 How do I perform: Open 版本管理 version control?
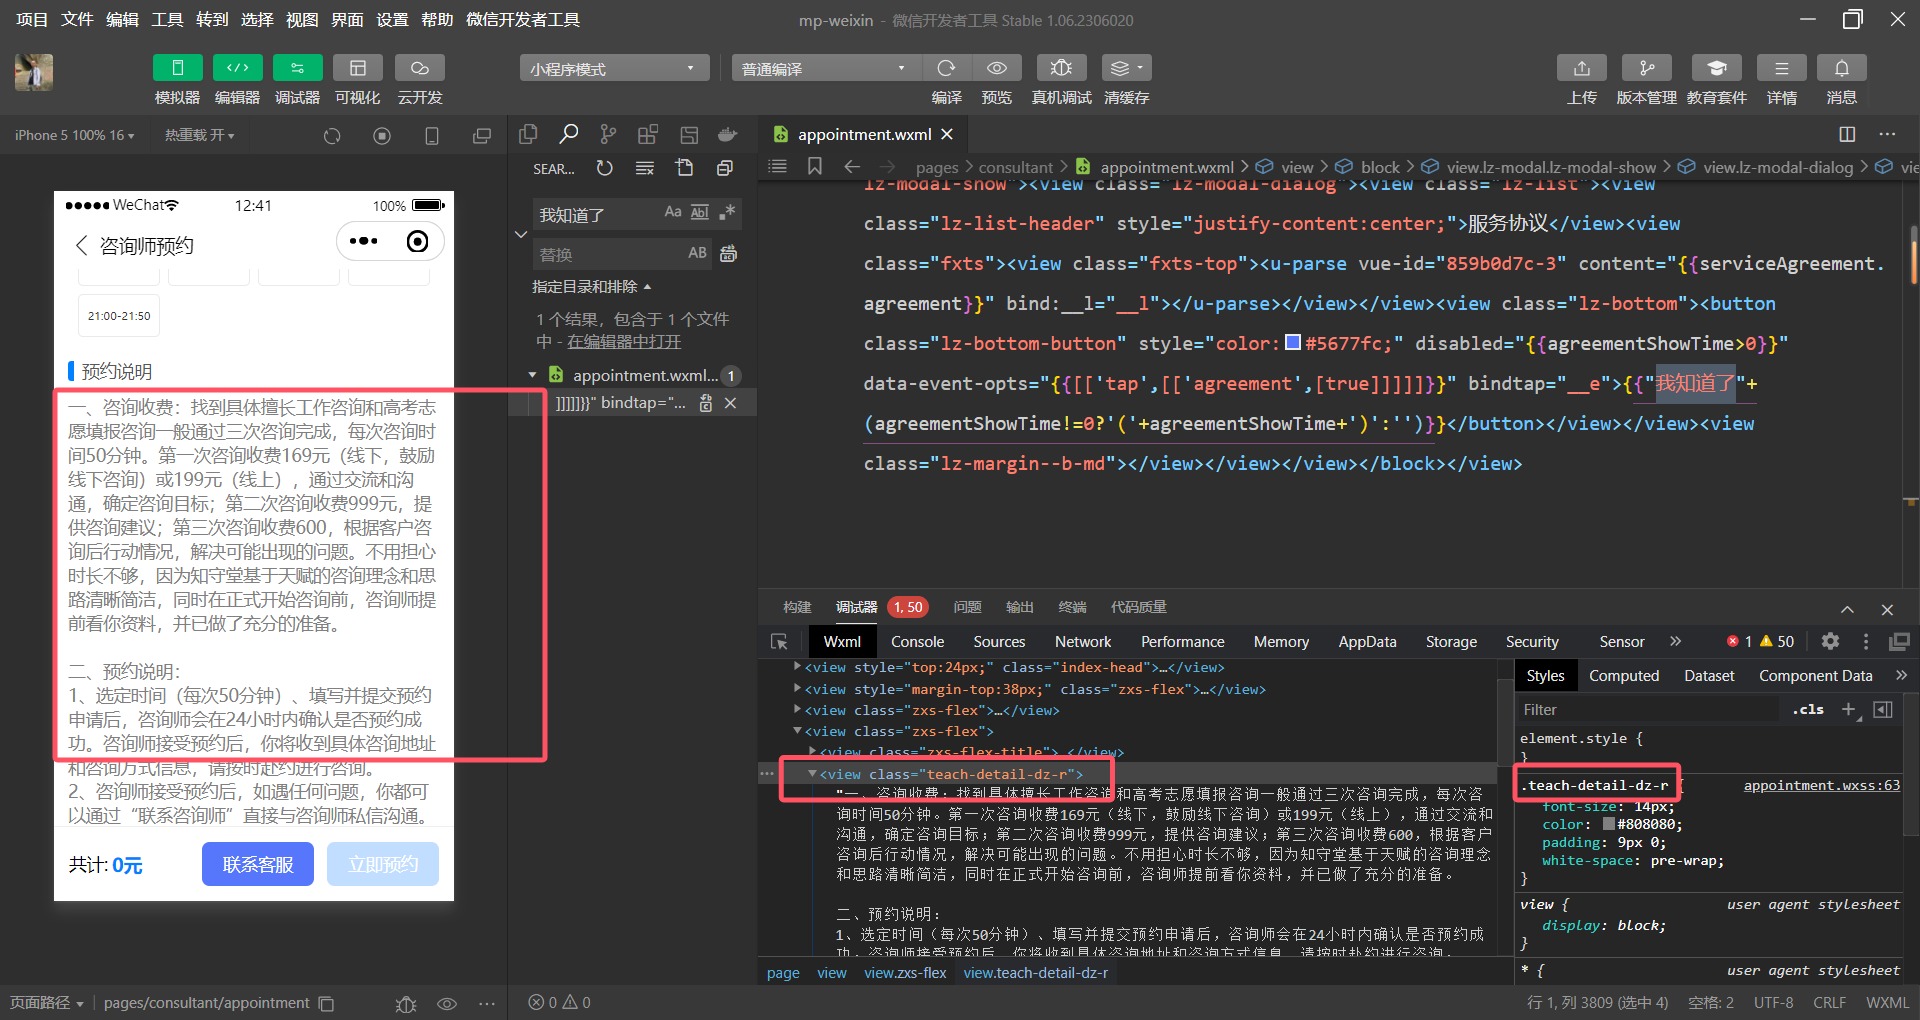point(1646,68)
